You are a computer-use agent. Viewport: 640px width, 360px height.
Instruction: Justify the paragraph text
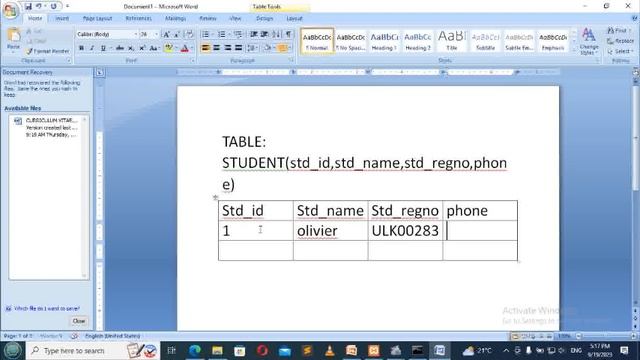(239, 48)
